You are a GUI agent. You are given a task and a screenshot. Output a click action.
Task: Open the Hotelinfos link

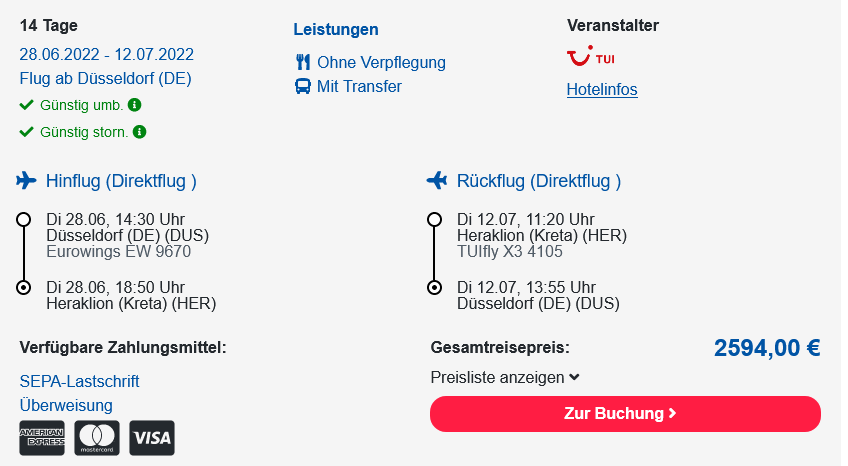[x=602, y=89]
